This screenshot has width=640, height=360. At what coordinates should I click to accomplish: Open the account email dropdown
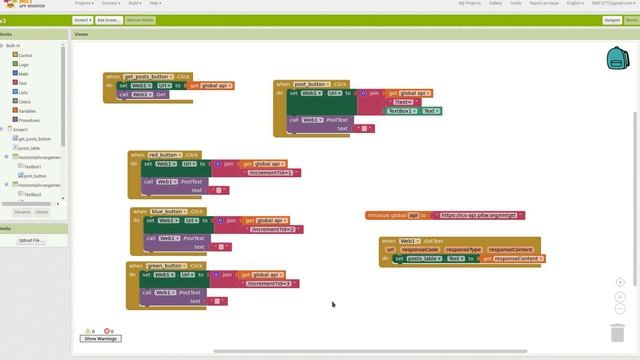pos(613,3)
